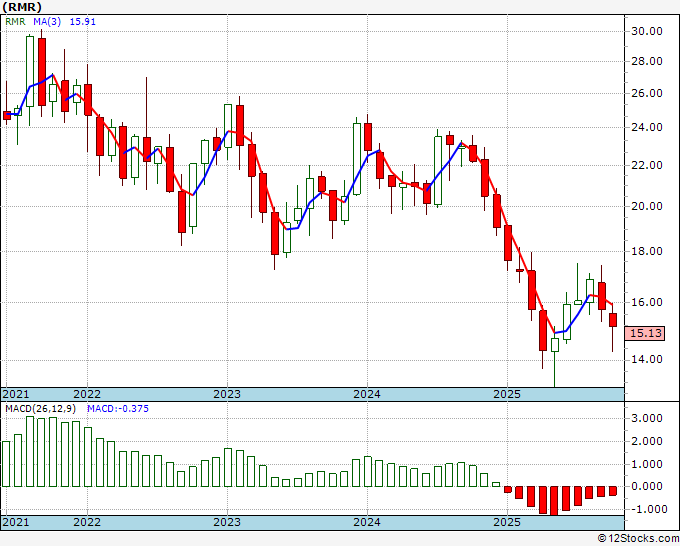Click the 16.00 price axis label
The height and width of the screenshot is (546, 680).
click(647, 302)
